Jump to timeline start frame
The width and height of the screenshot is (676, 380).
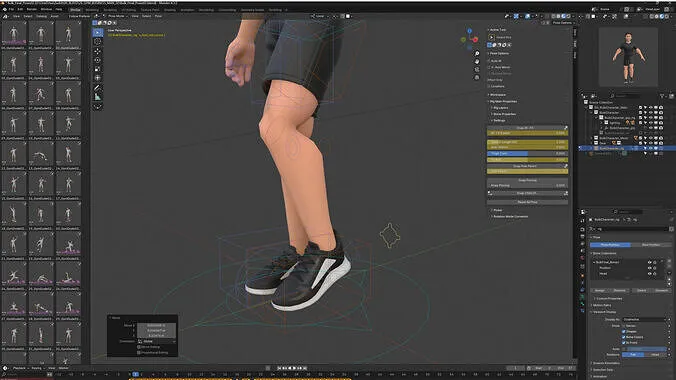279,368
